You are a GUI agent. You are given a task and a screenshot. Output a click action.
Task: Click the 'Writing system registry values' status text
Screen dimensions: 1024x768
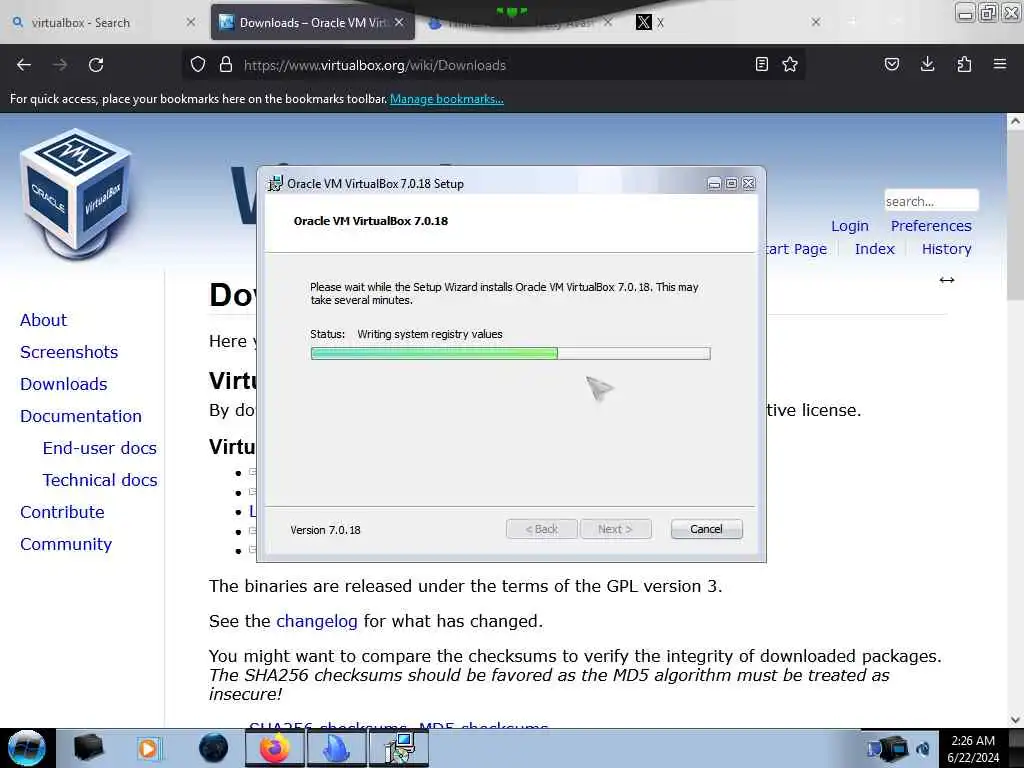tap(430, 334)
